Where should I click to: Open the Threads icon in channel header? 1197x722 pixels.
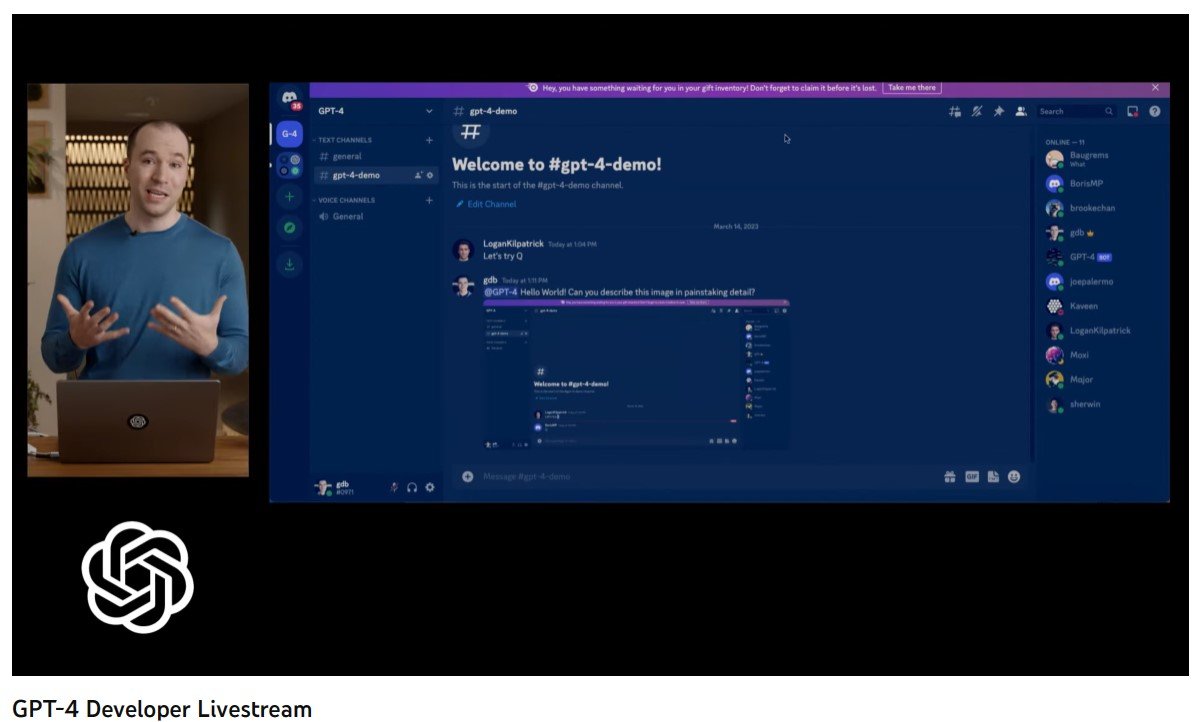(955, 112)
